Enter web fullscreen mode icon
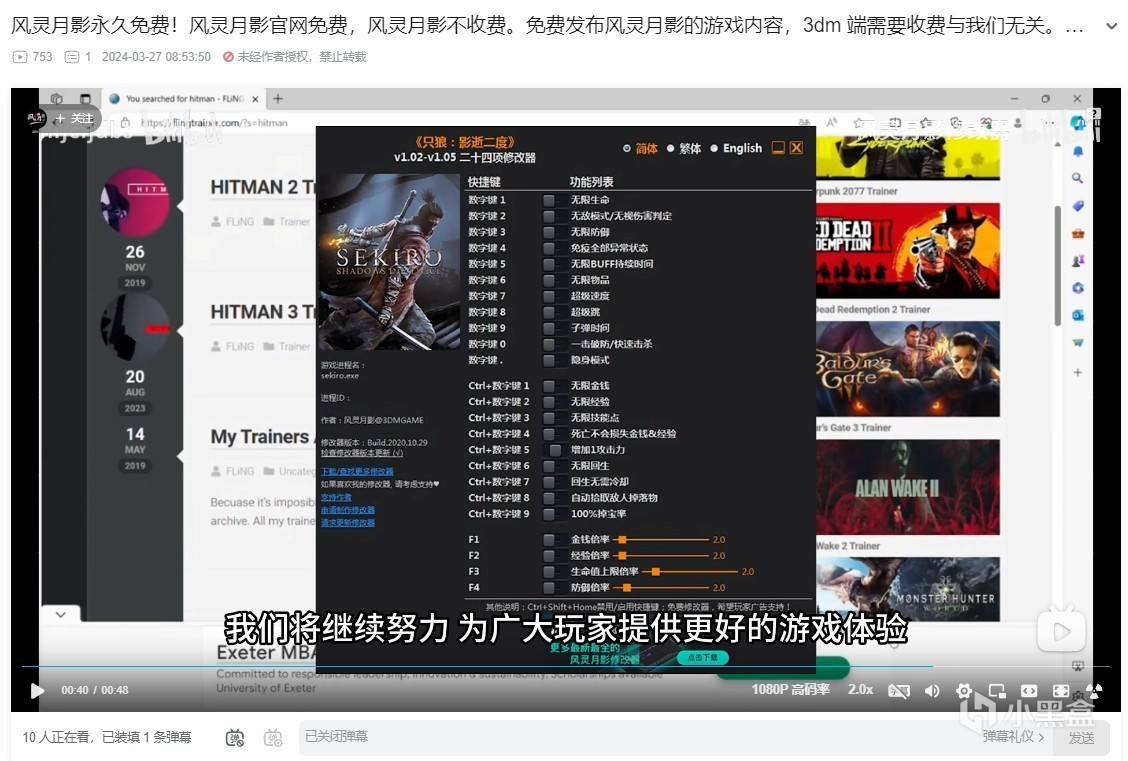 click(x=1061, y=691)
